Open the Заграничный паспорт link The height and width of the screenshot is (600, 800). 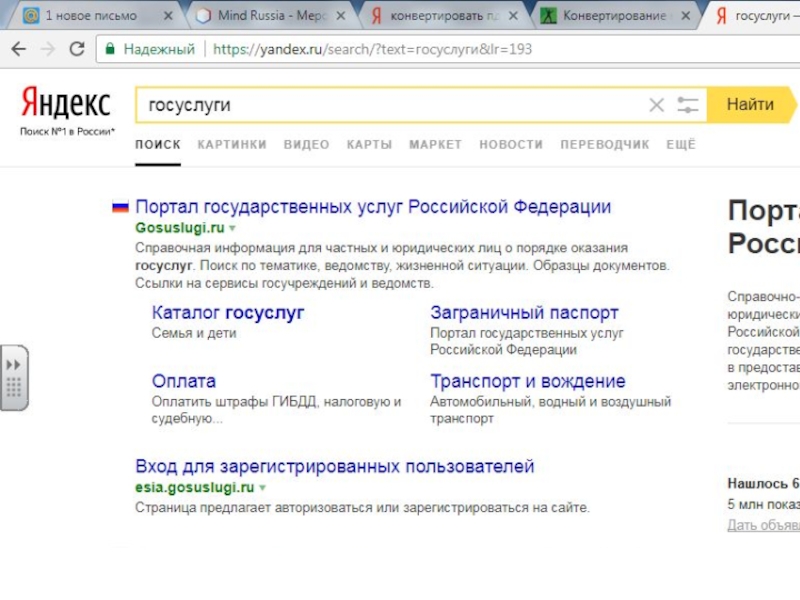(x=524, y=313)
